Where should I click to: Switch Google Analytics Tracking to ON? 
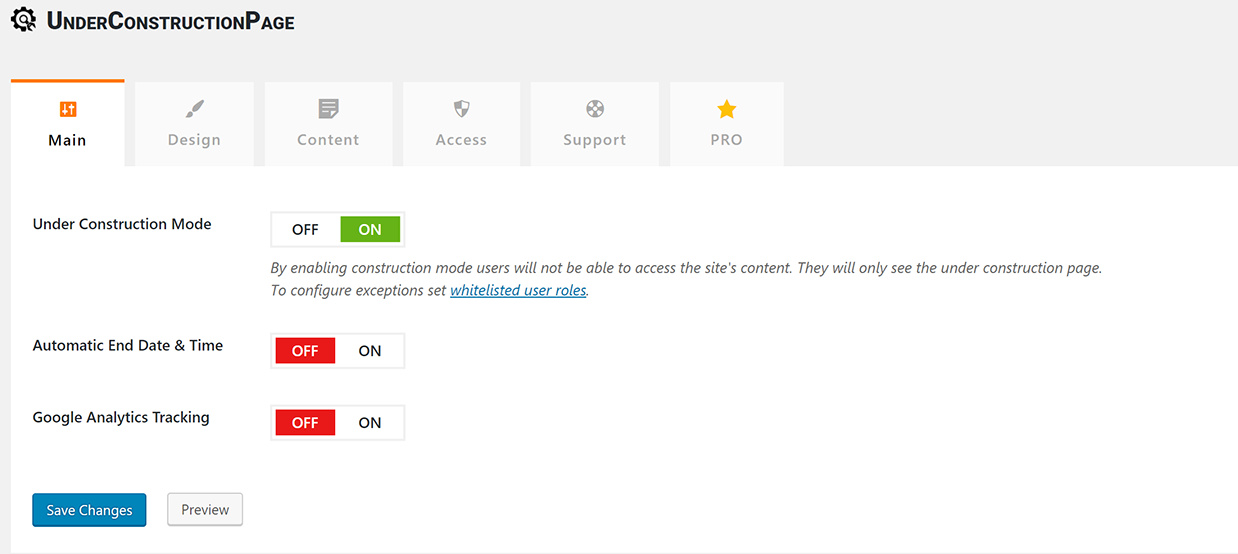(370, 423)
